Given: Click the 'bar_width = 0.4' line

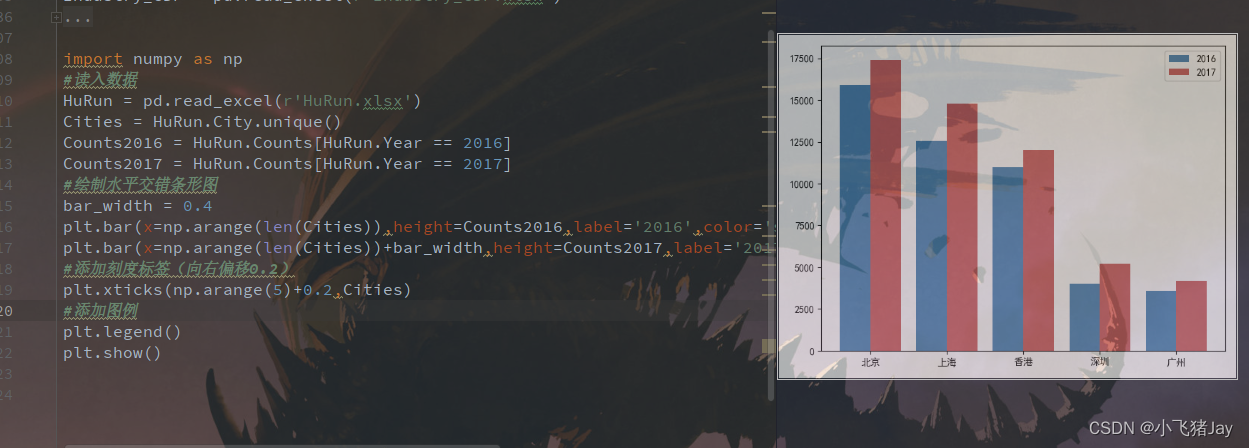Looking at the screenshot, I should (138, 206).
